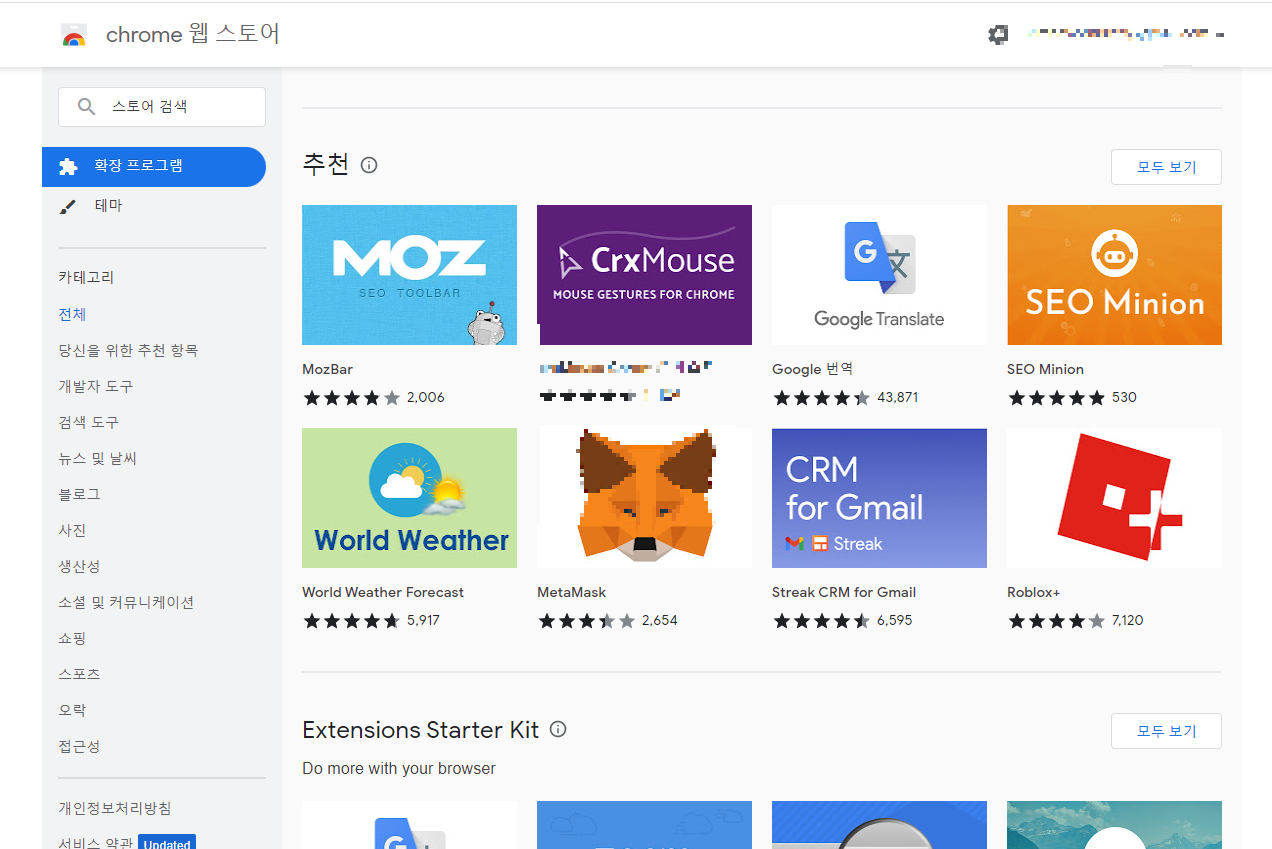Choose the 뉴스 및 날씨 category
The width and height of the screenshot is (1272, 849).
(97, 458)
